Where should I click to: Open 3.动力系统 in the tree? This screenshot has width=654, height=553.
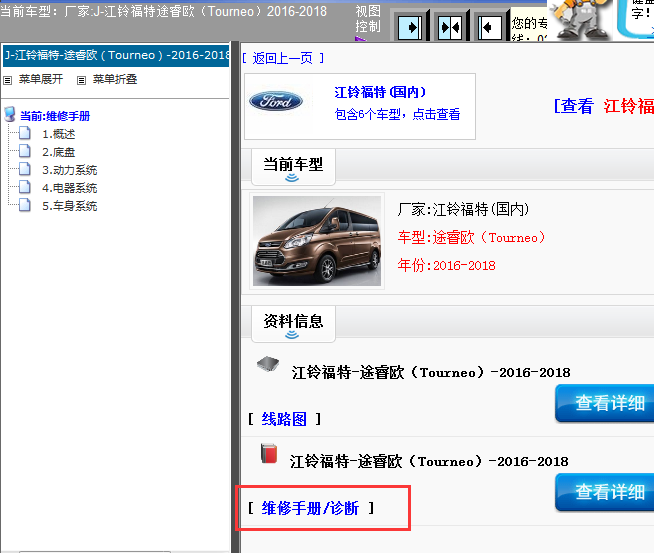click(x=69, y=170)
